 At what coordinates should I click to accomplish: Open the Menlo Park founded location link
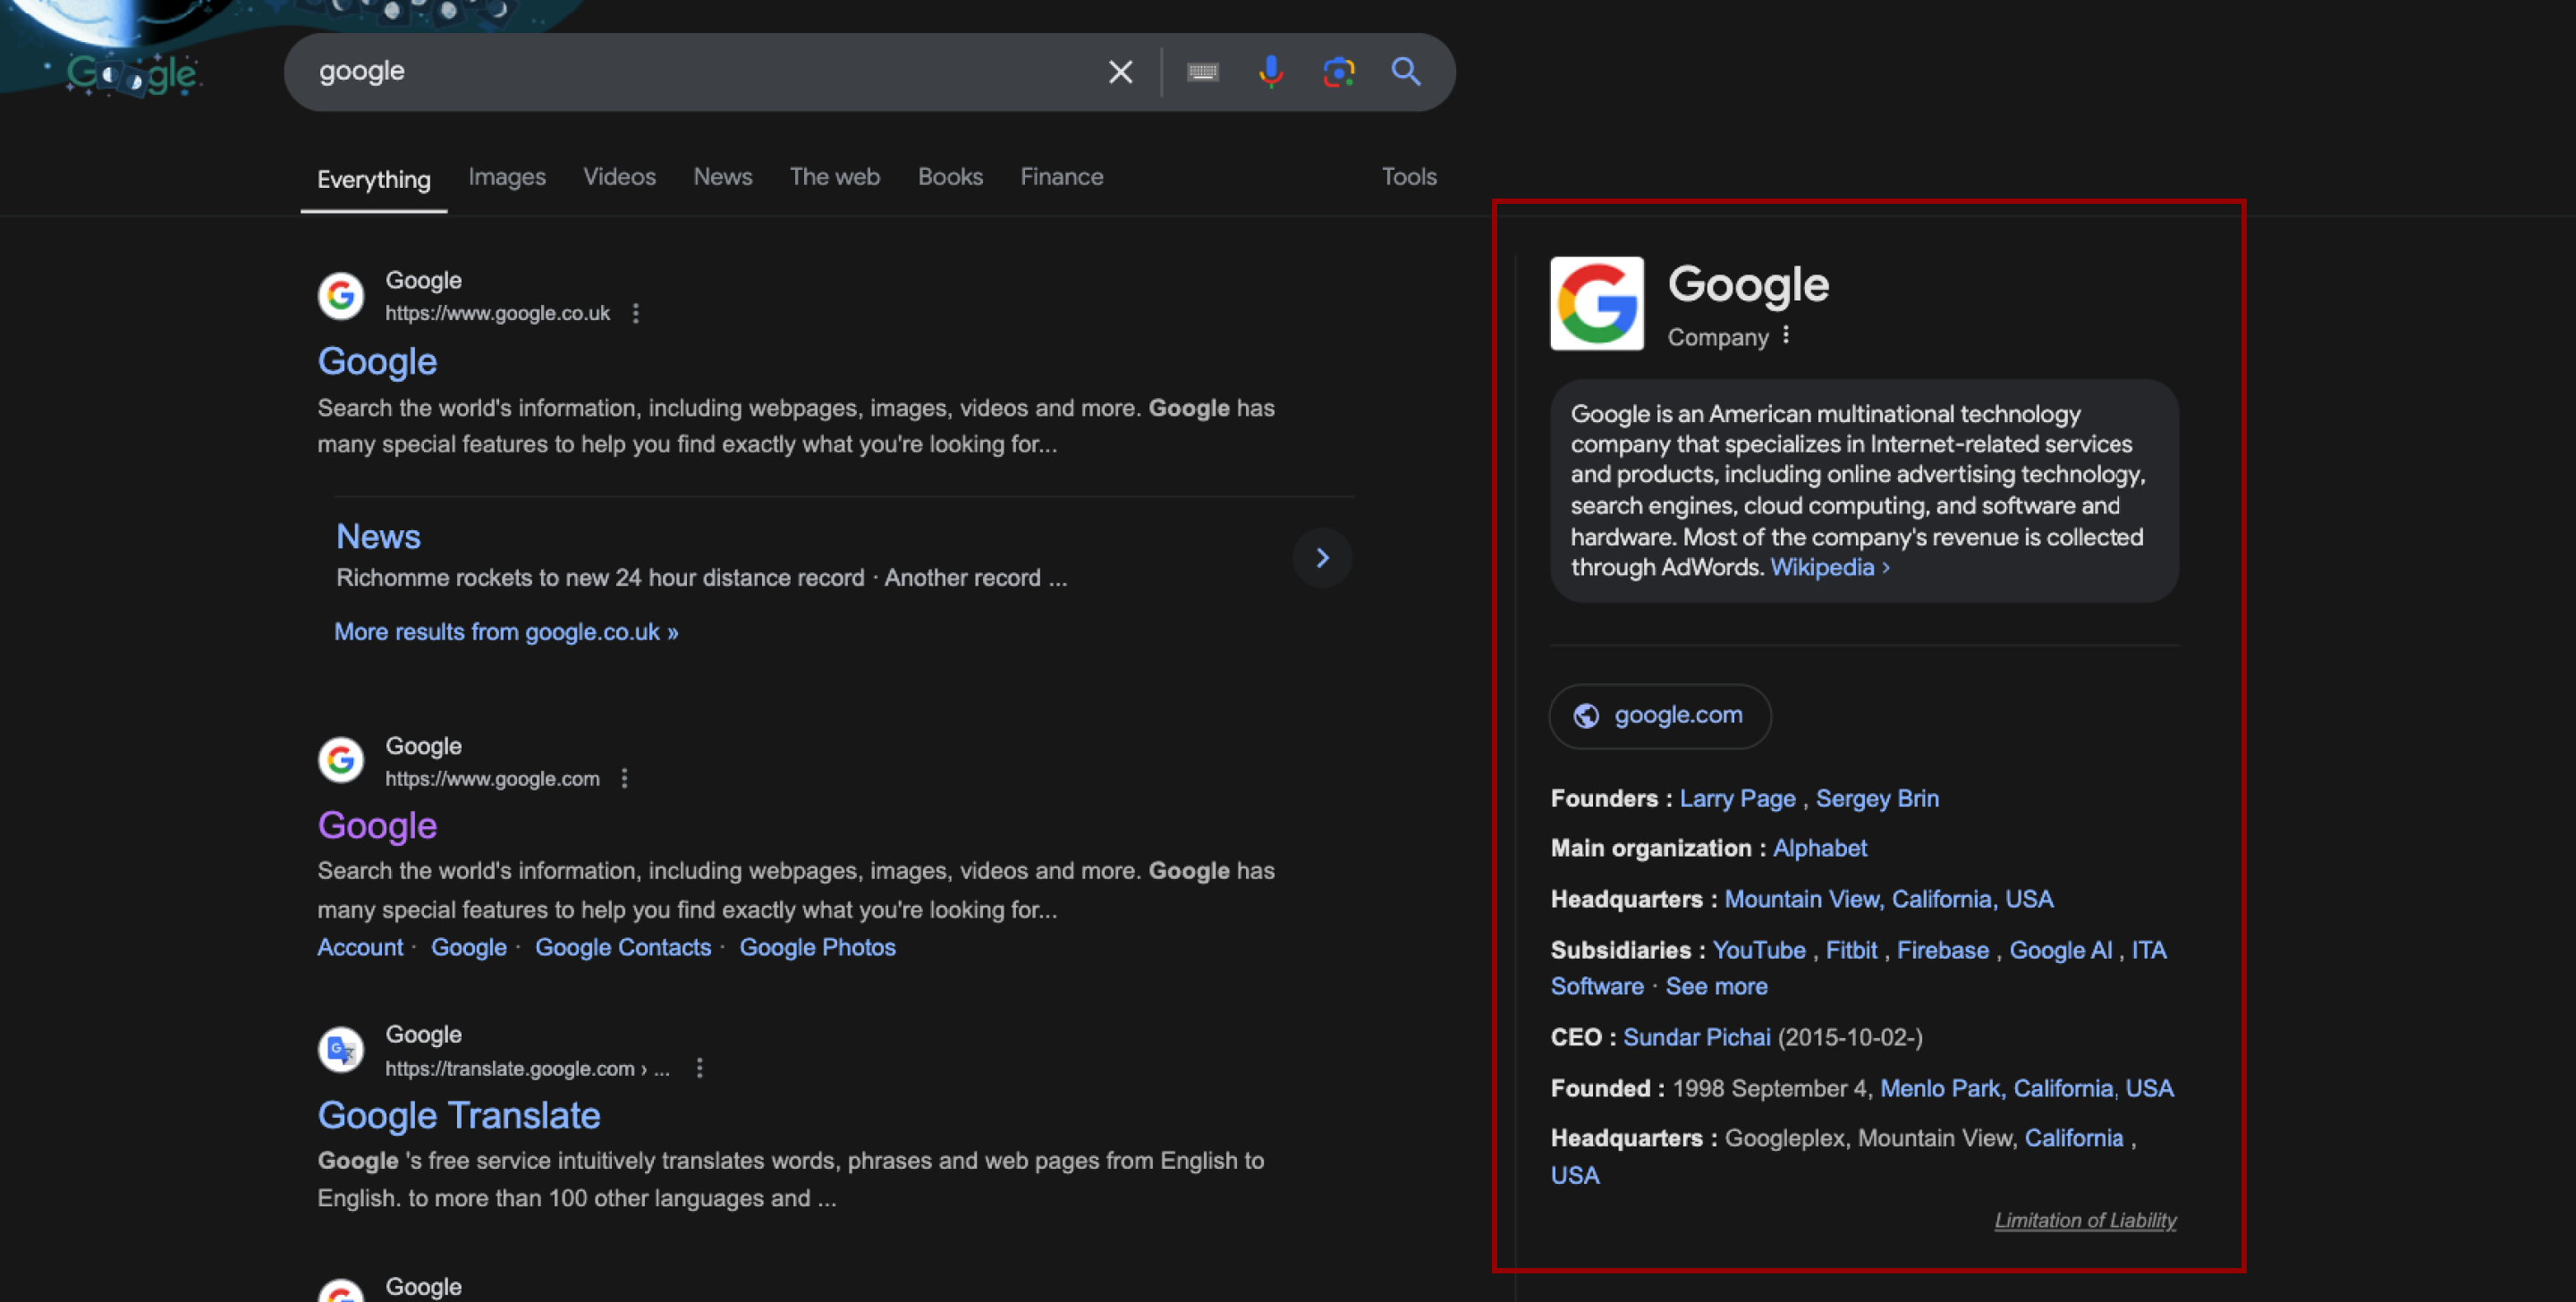2027,1089
